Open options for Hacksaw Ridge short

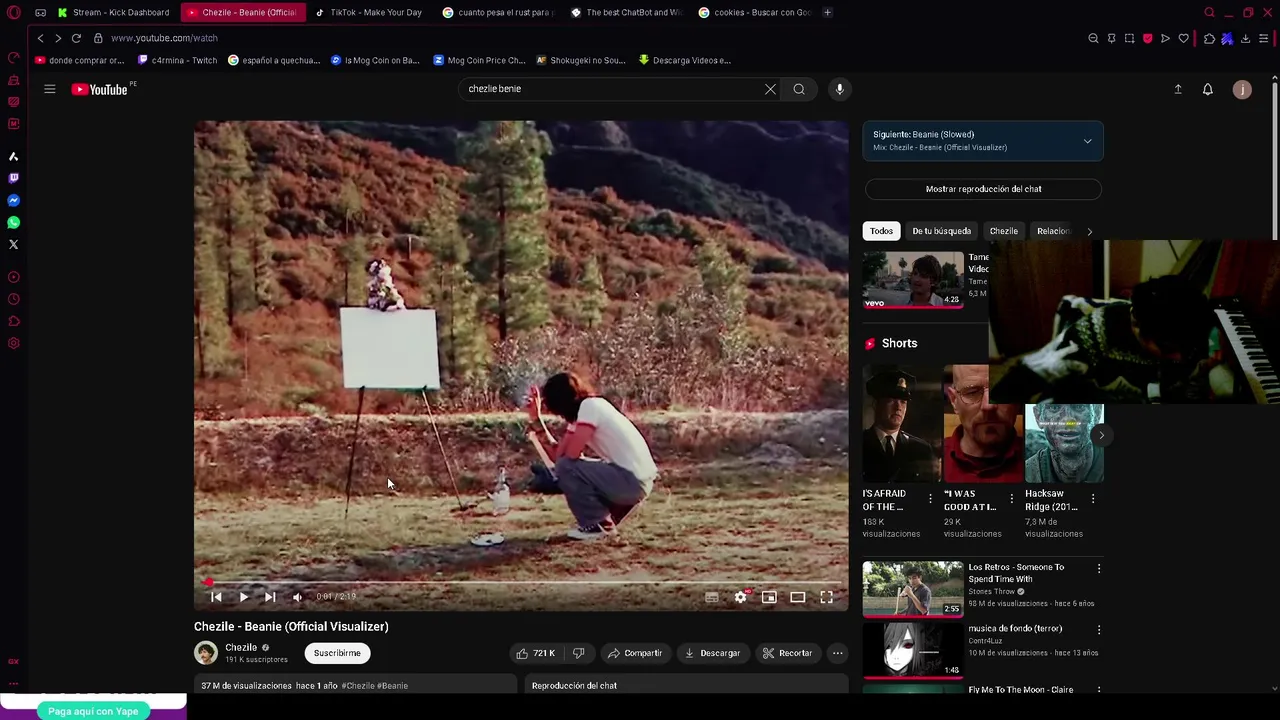point(1092,498)
